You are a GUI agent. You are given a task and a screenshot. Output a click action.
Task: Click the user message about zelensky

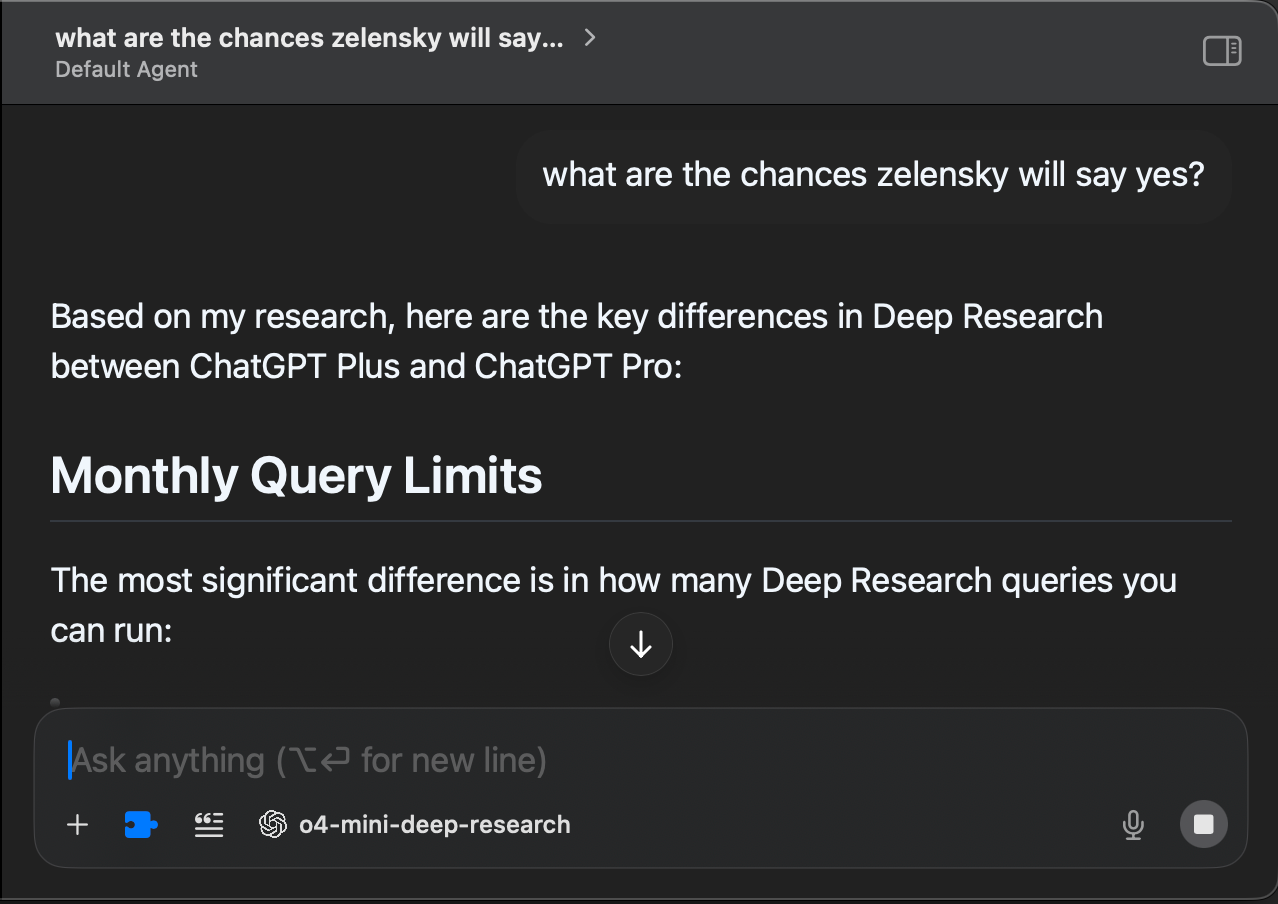pyautogui.click(x=873, y=175)
